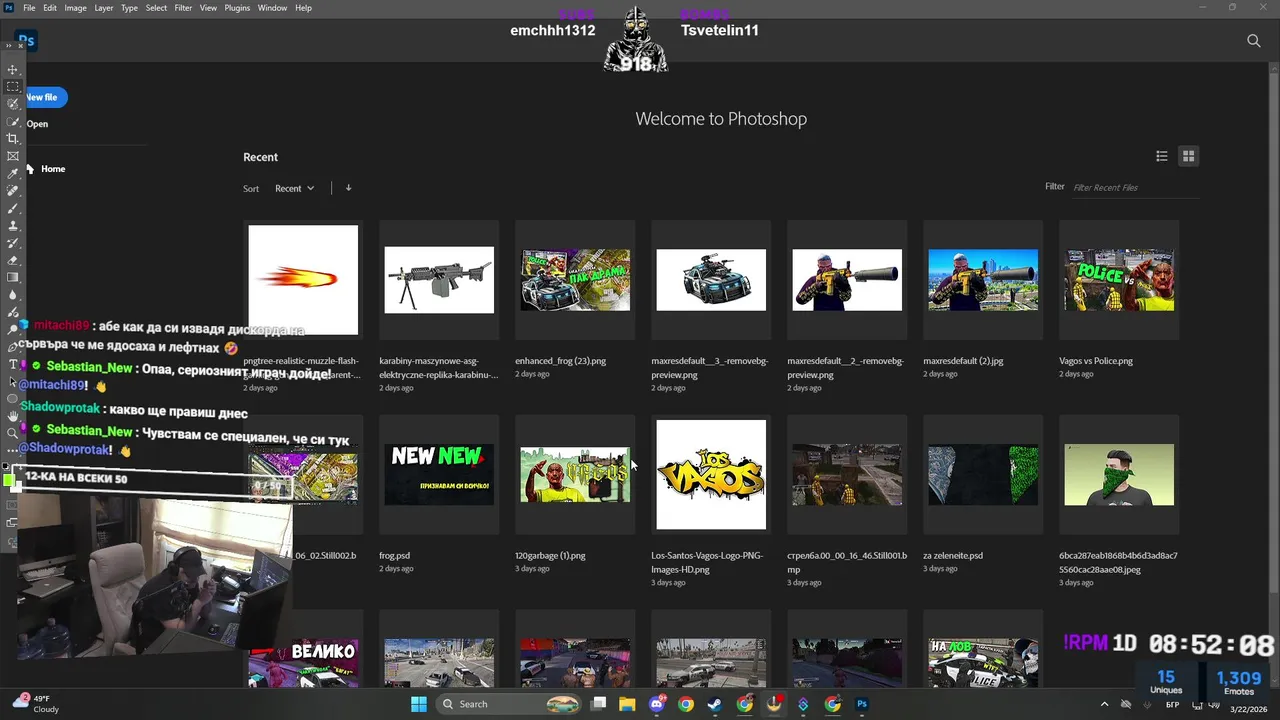Select the Crop tool
Screen dimensions: 1280x720
[x=13, y=139]
